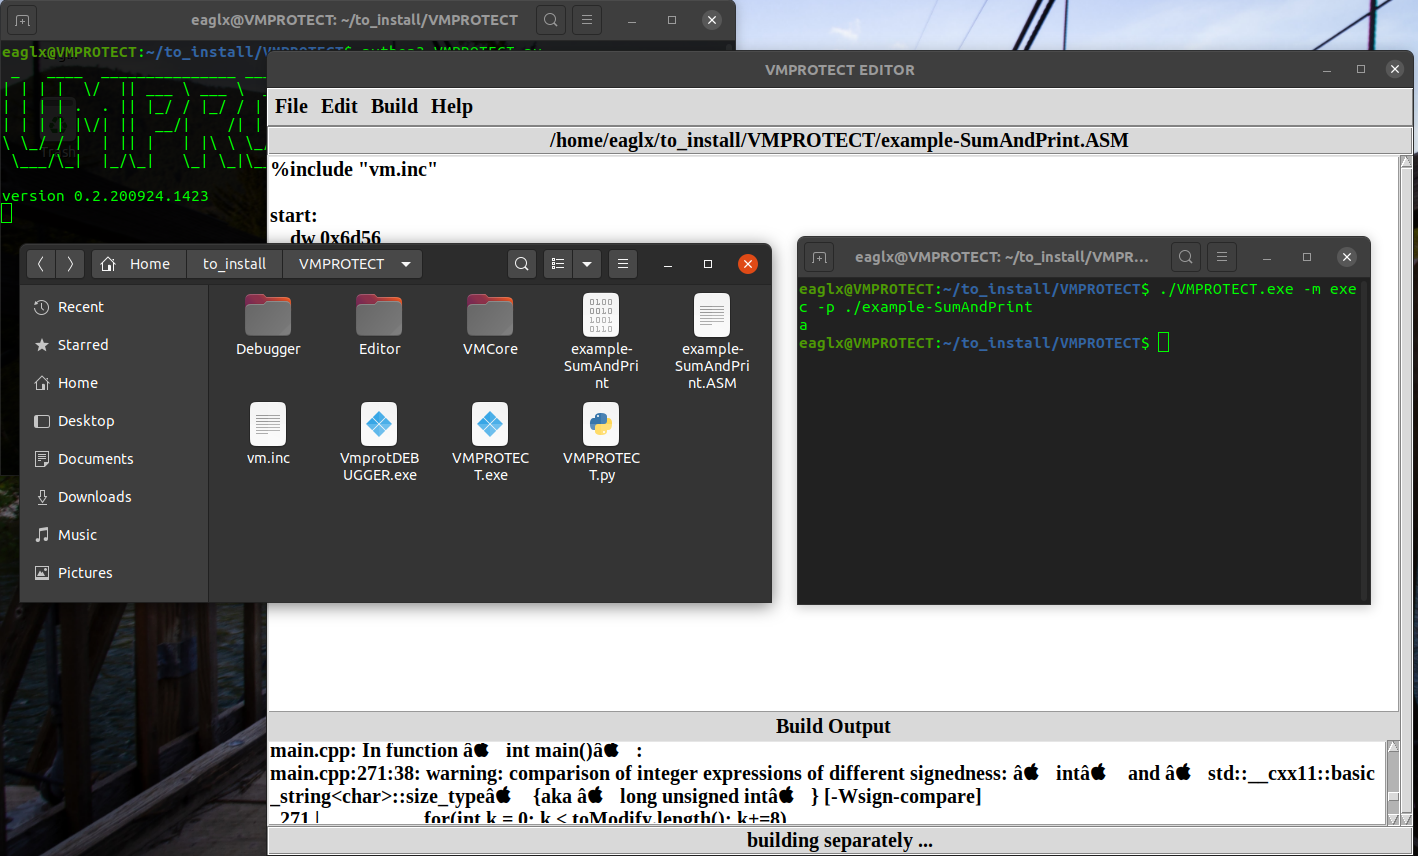This screenshot has width=1418, height=856.
Task: Click the example-SumAndPrint.ASM file path header
Action: coord(839,140)
